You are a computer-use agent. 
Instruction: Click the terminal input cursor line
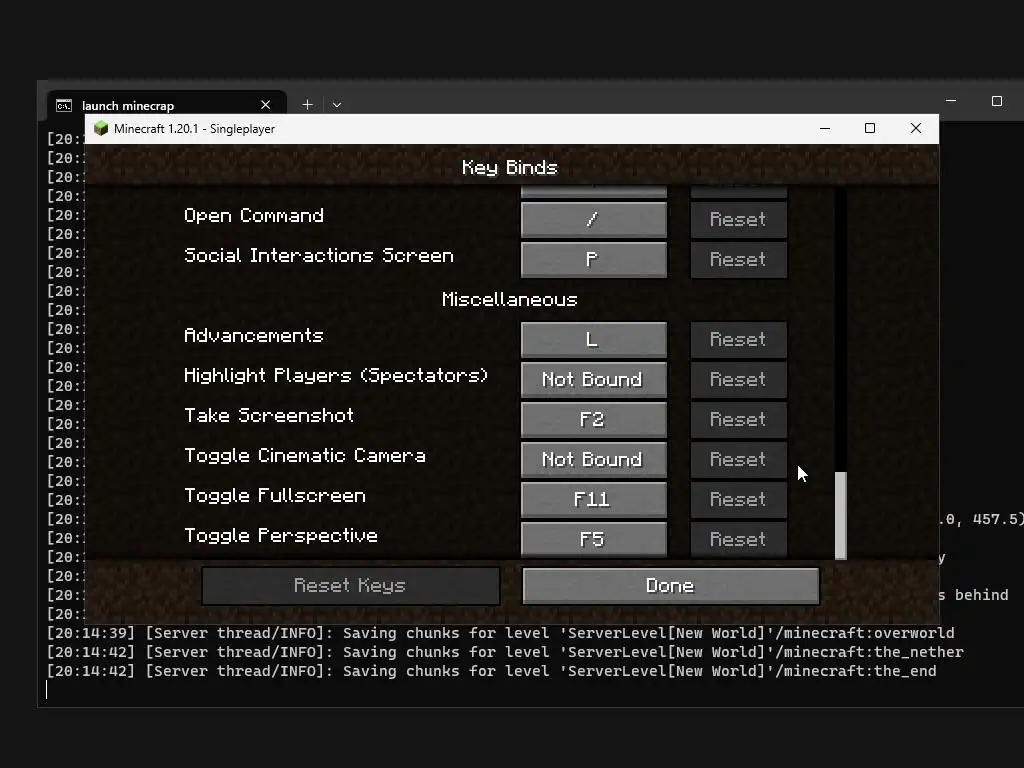[x=46, y=690]
